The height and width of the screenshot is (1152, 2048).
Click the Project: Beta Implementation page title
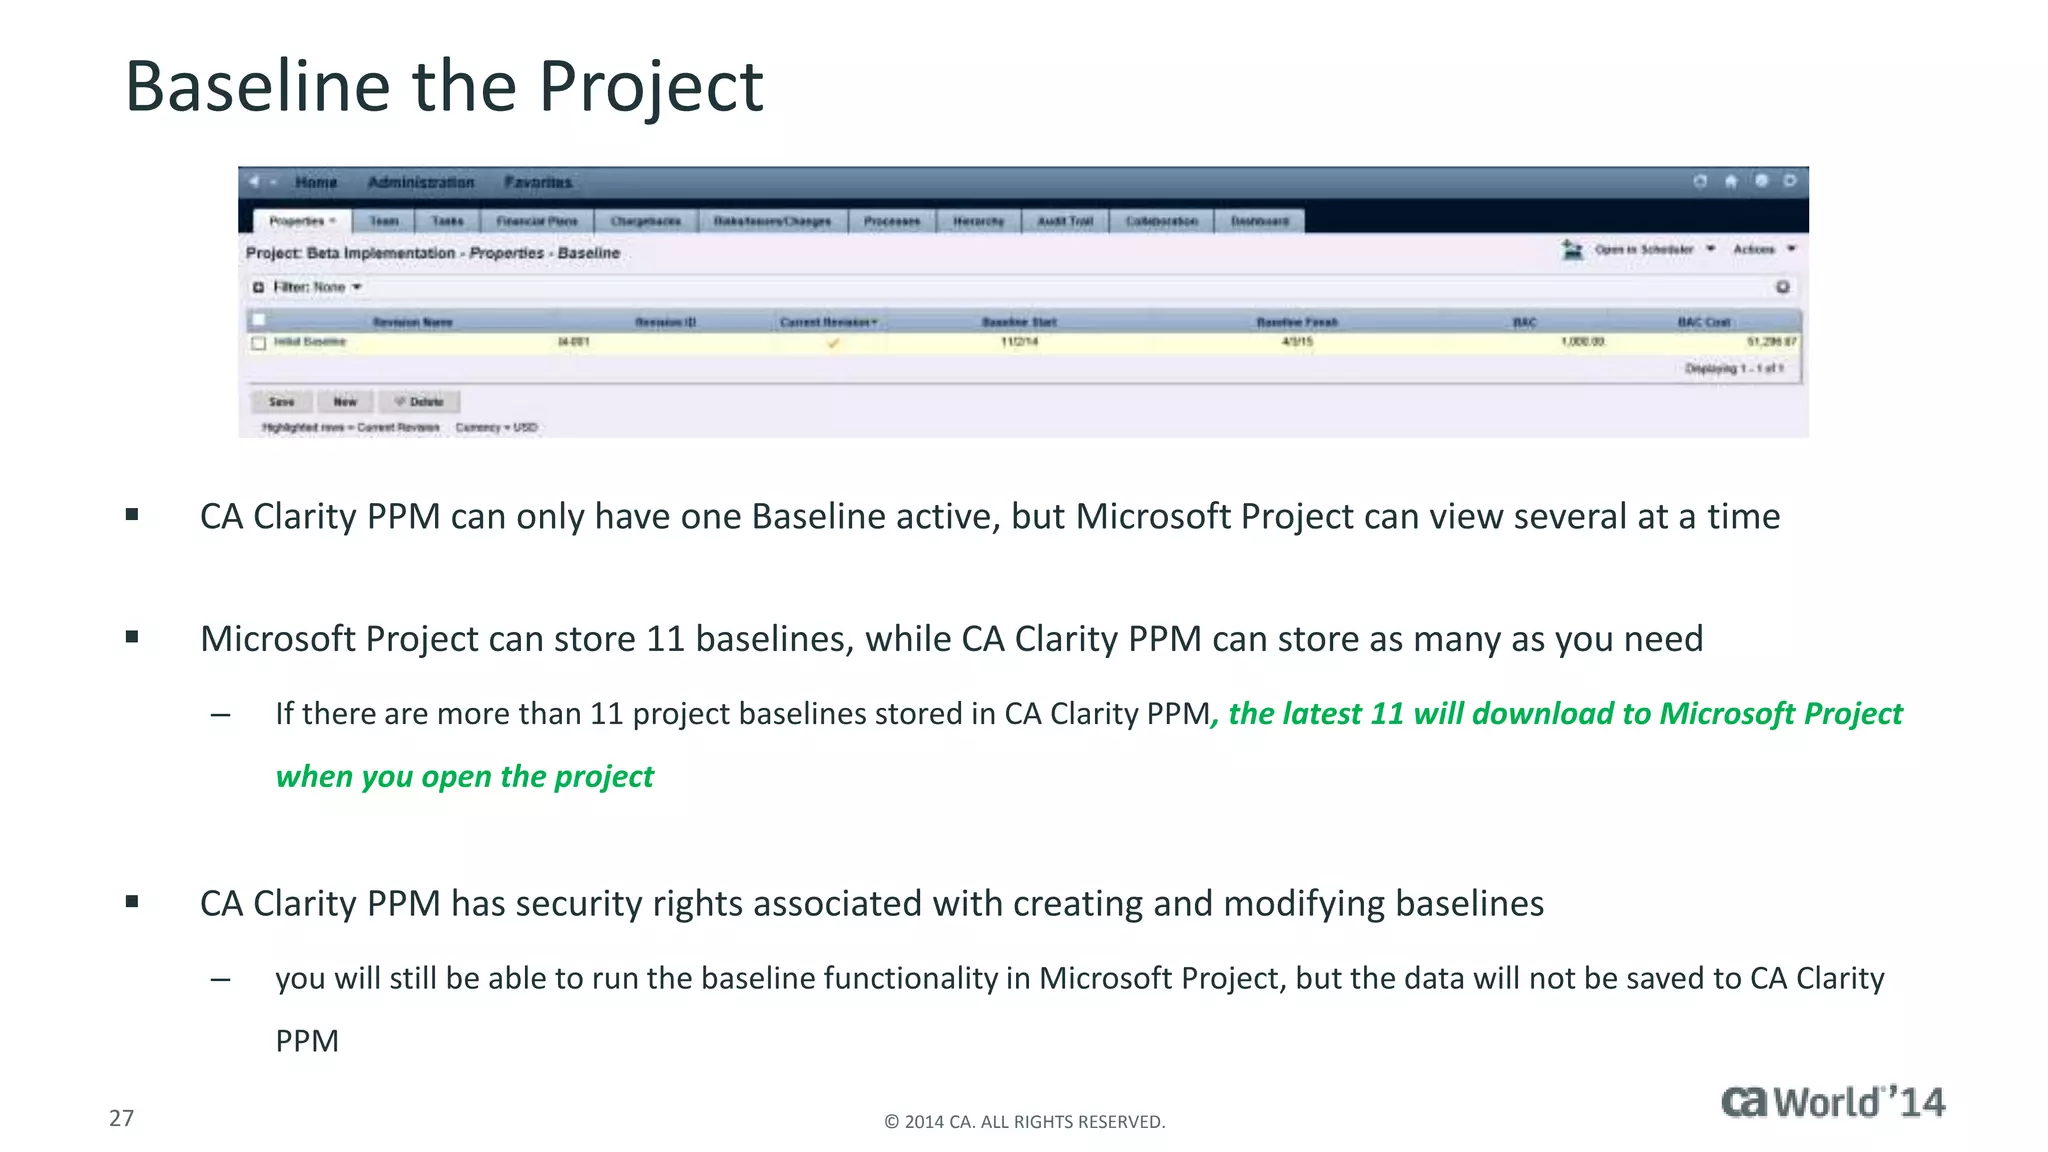(433, 253)
